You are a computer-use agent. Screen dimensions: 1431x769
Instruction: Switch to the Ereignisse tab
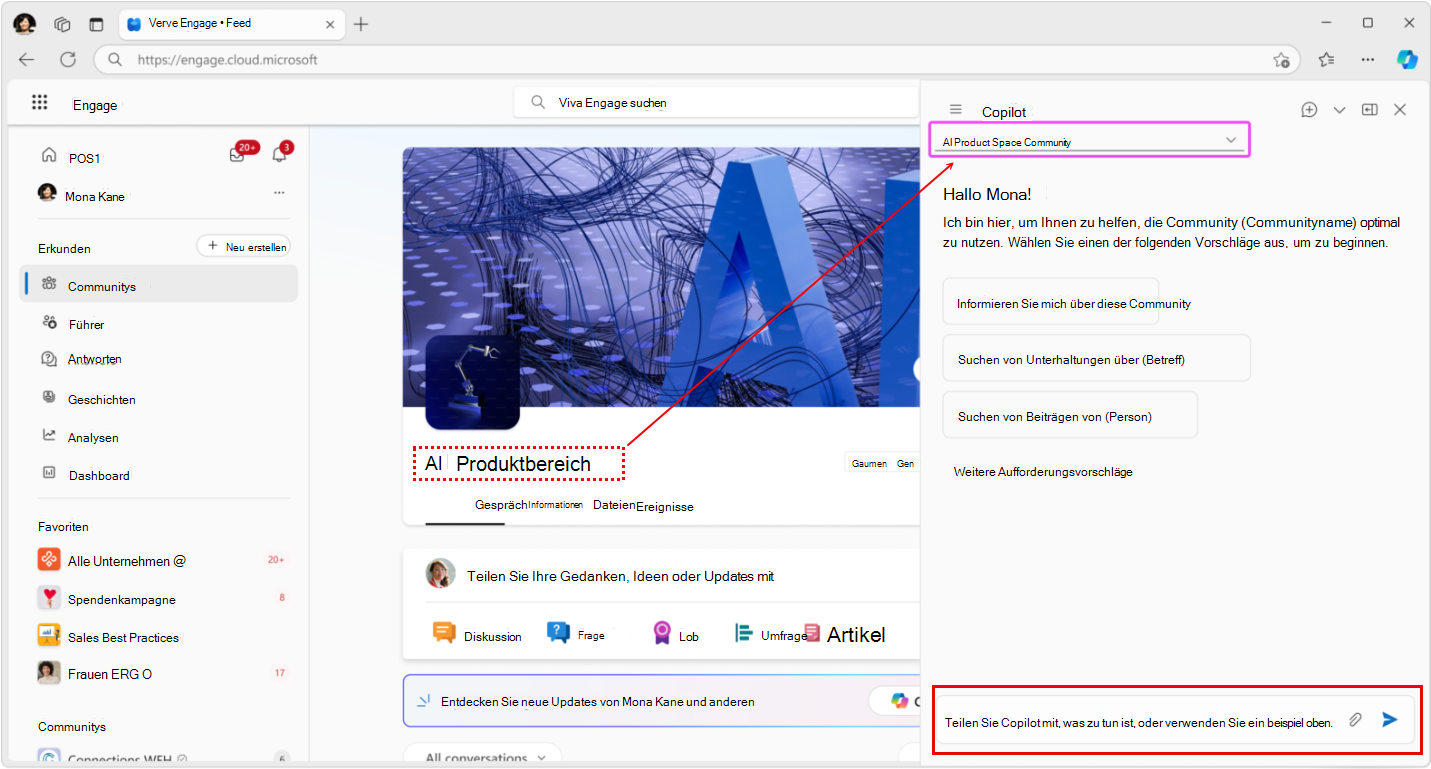pyautogui.click(x=665, y=506)
